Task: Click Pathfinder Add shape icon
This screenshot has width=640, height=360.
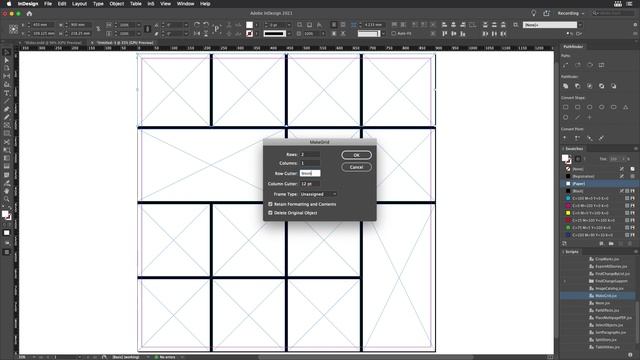Action: [565, 86]
